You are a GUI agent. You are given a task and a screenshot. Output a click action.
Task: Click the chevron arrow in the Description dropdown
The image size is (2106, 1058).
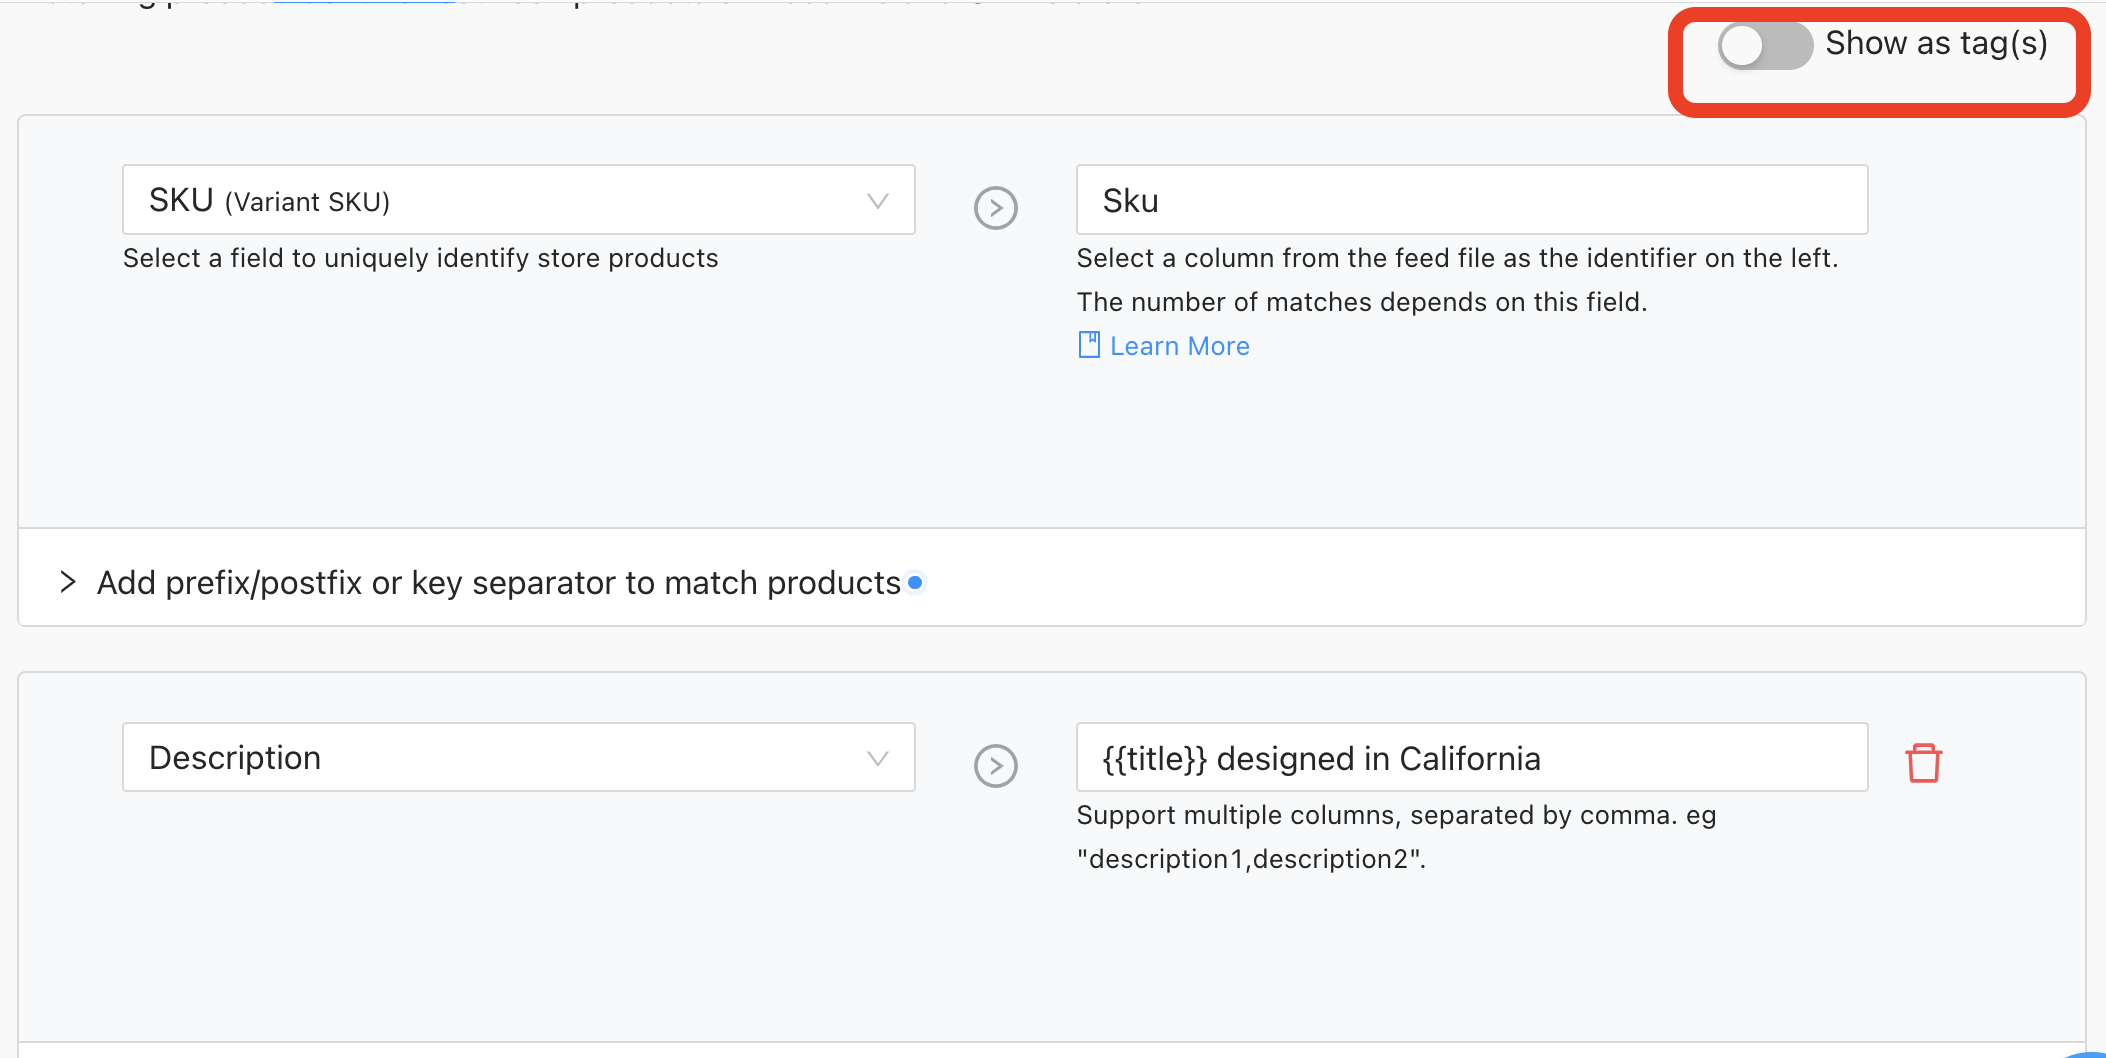tap(877, 758)
